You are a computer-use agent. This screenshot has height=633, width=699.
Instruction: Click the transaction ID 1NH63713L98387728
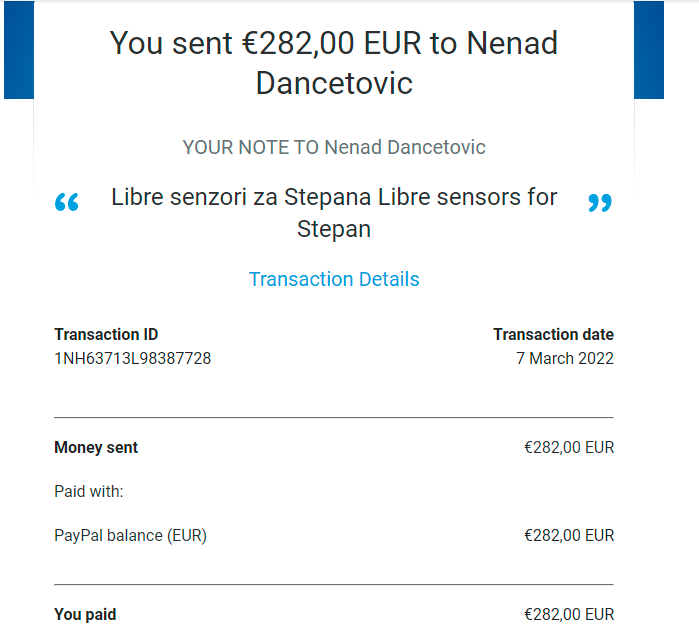[x=132, y=358]
